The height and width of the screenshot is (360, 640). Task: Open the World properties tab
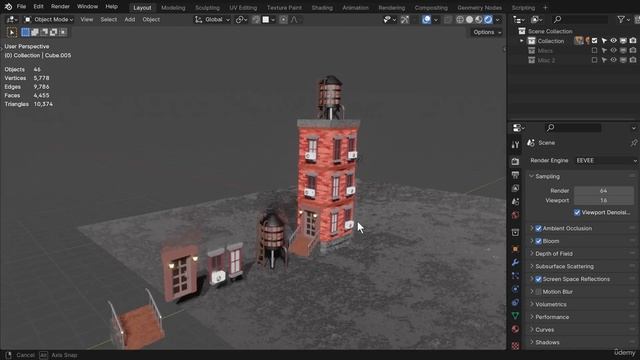[515, 216]
